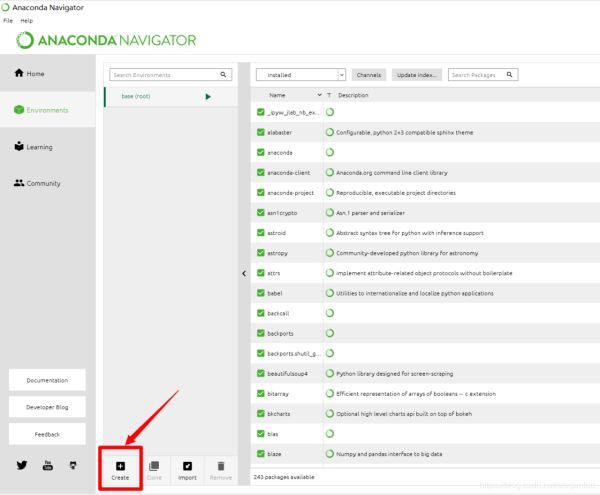The image size is (600, 495).
Task: Click the play arrow beside base (root)
Action: [x=208, y=96]
